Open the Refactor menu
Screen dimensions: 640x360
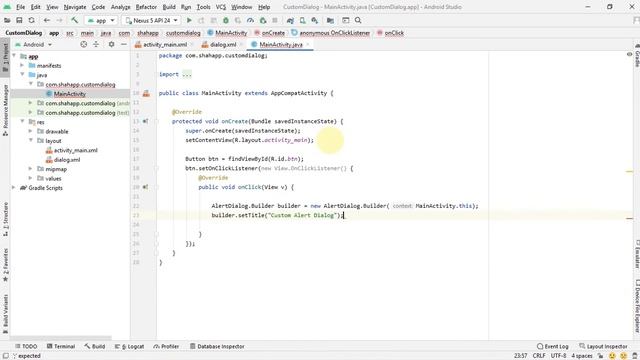(x=146, y=7)
